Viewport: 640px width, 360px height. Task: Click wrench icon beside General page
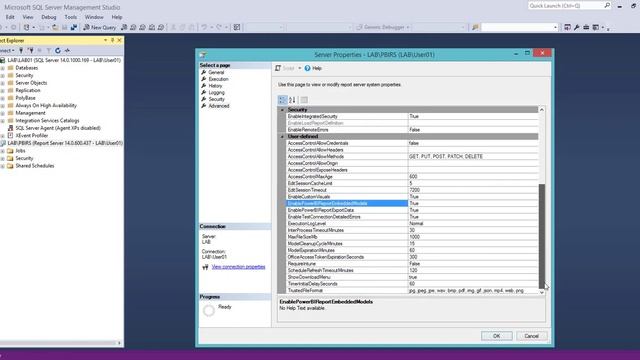[x=204, y=72]
